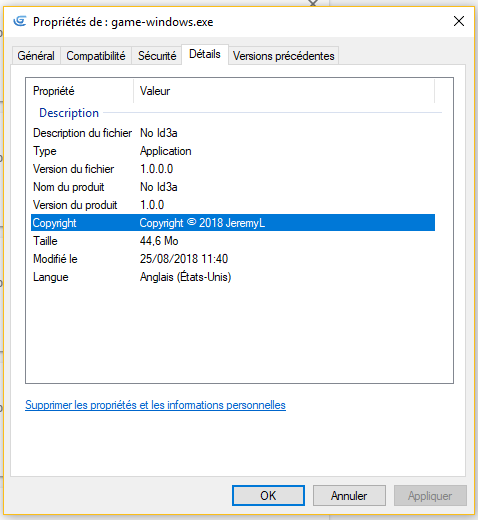Click Supprimer les propriétés et informations personnelles link
The image size is (478, 520).
point(155,405)
